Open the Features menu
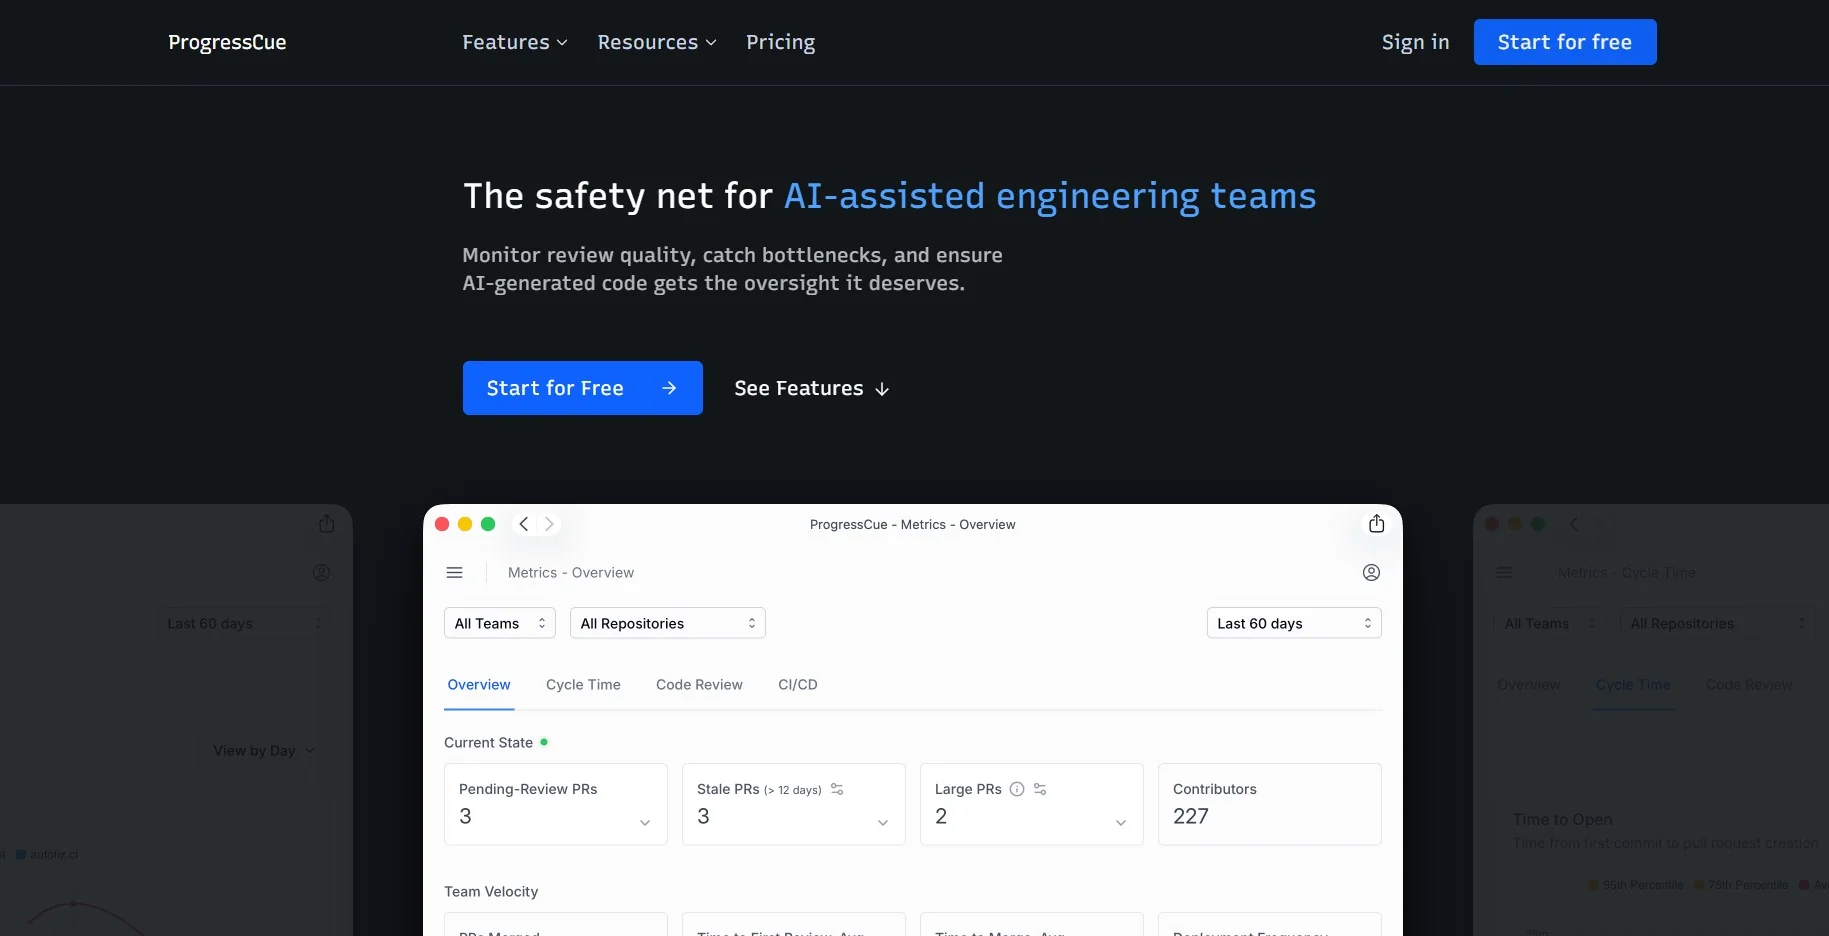This screenshot has height=936, width=1829. tap(515, 42)
